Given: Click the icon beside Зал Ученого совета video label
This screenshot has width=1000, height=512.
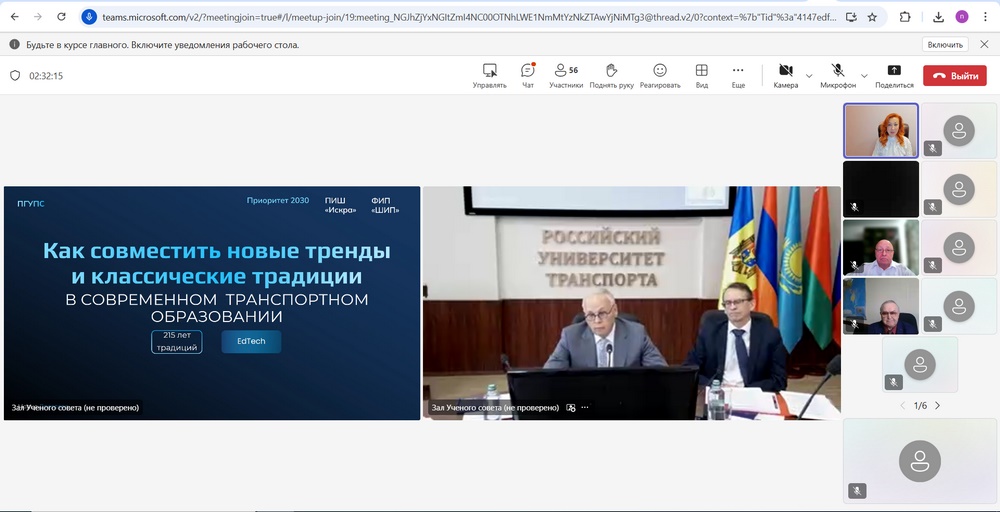Looking at the screenshot, I should coord(571,407).
